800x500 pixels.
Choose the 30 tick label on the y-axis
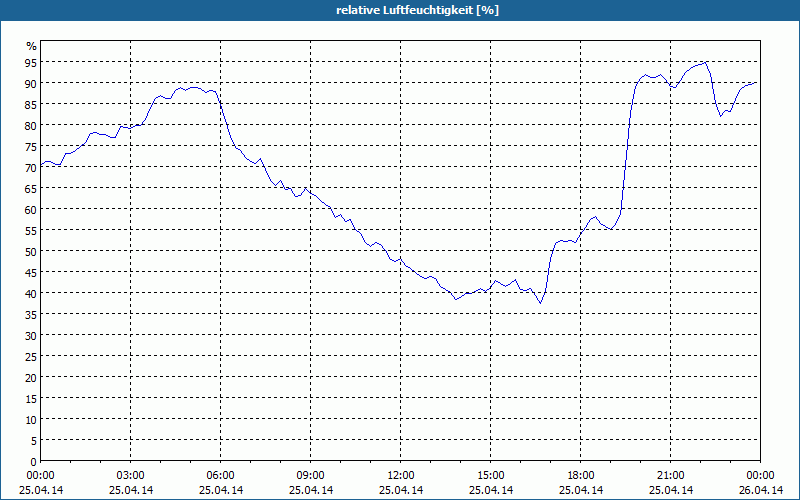point(32,335)
